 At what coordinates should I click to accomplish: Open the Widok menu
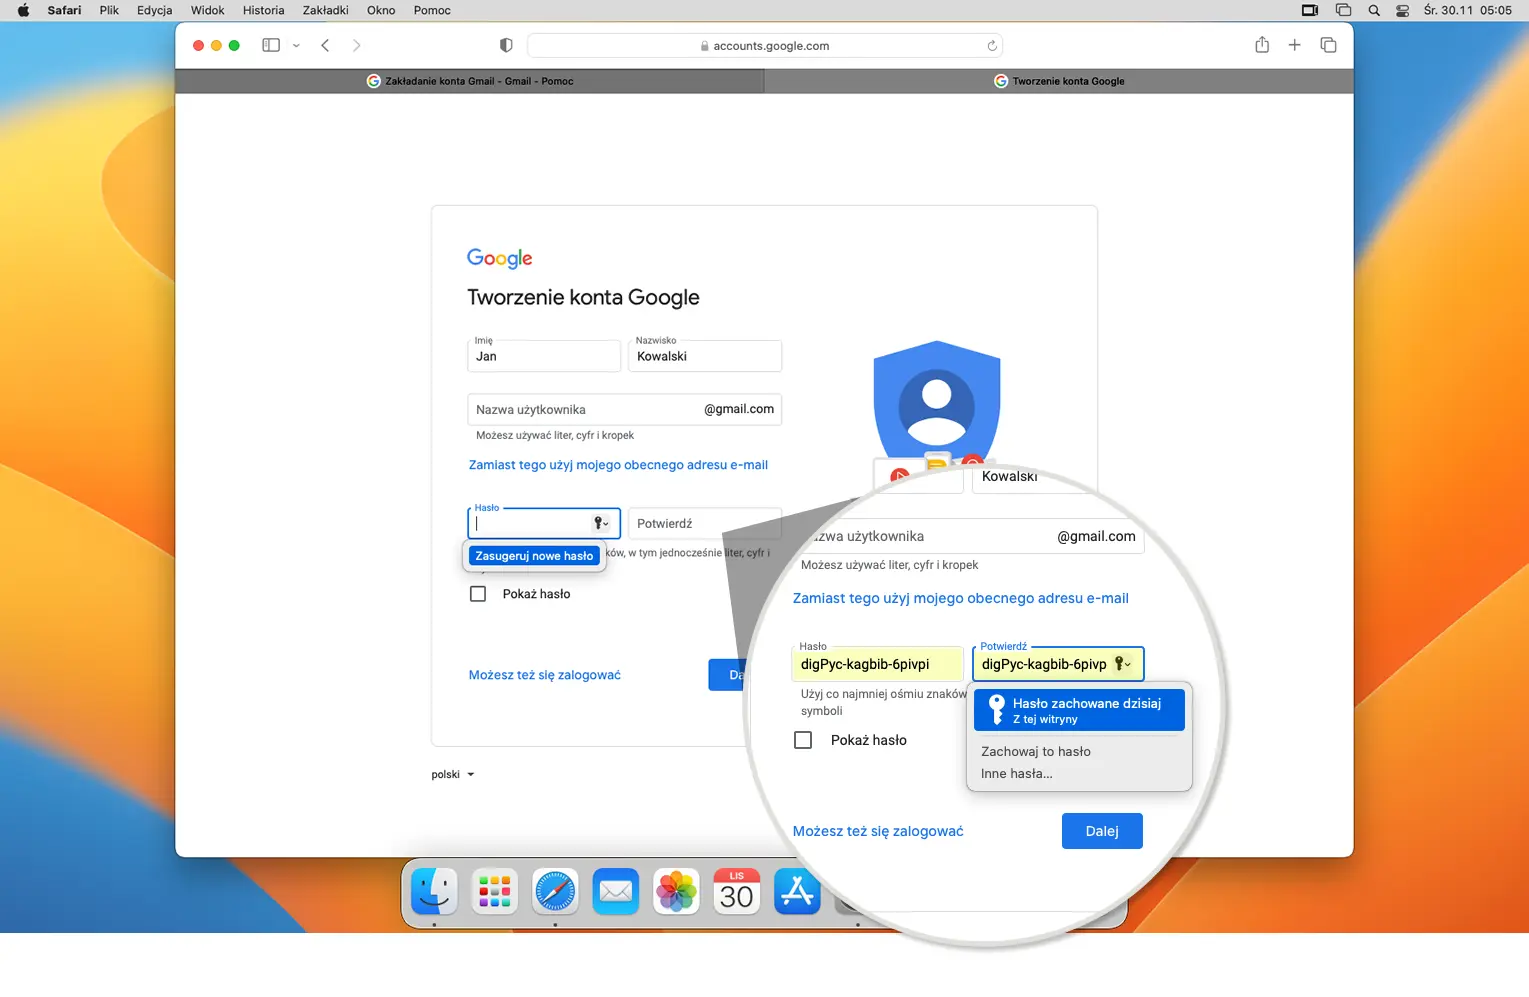click(208, 10)
